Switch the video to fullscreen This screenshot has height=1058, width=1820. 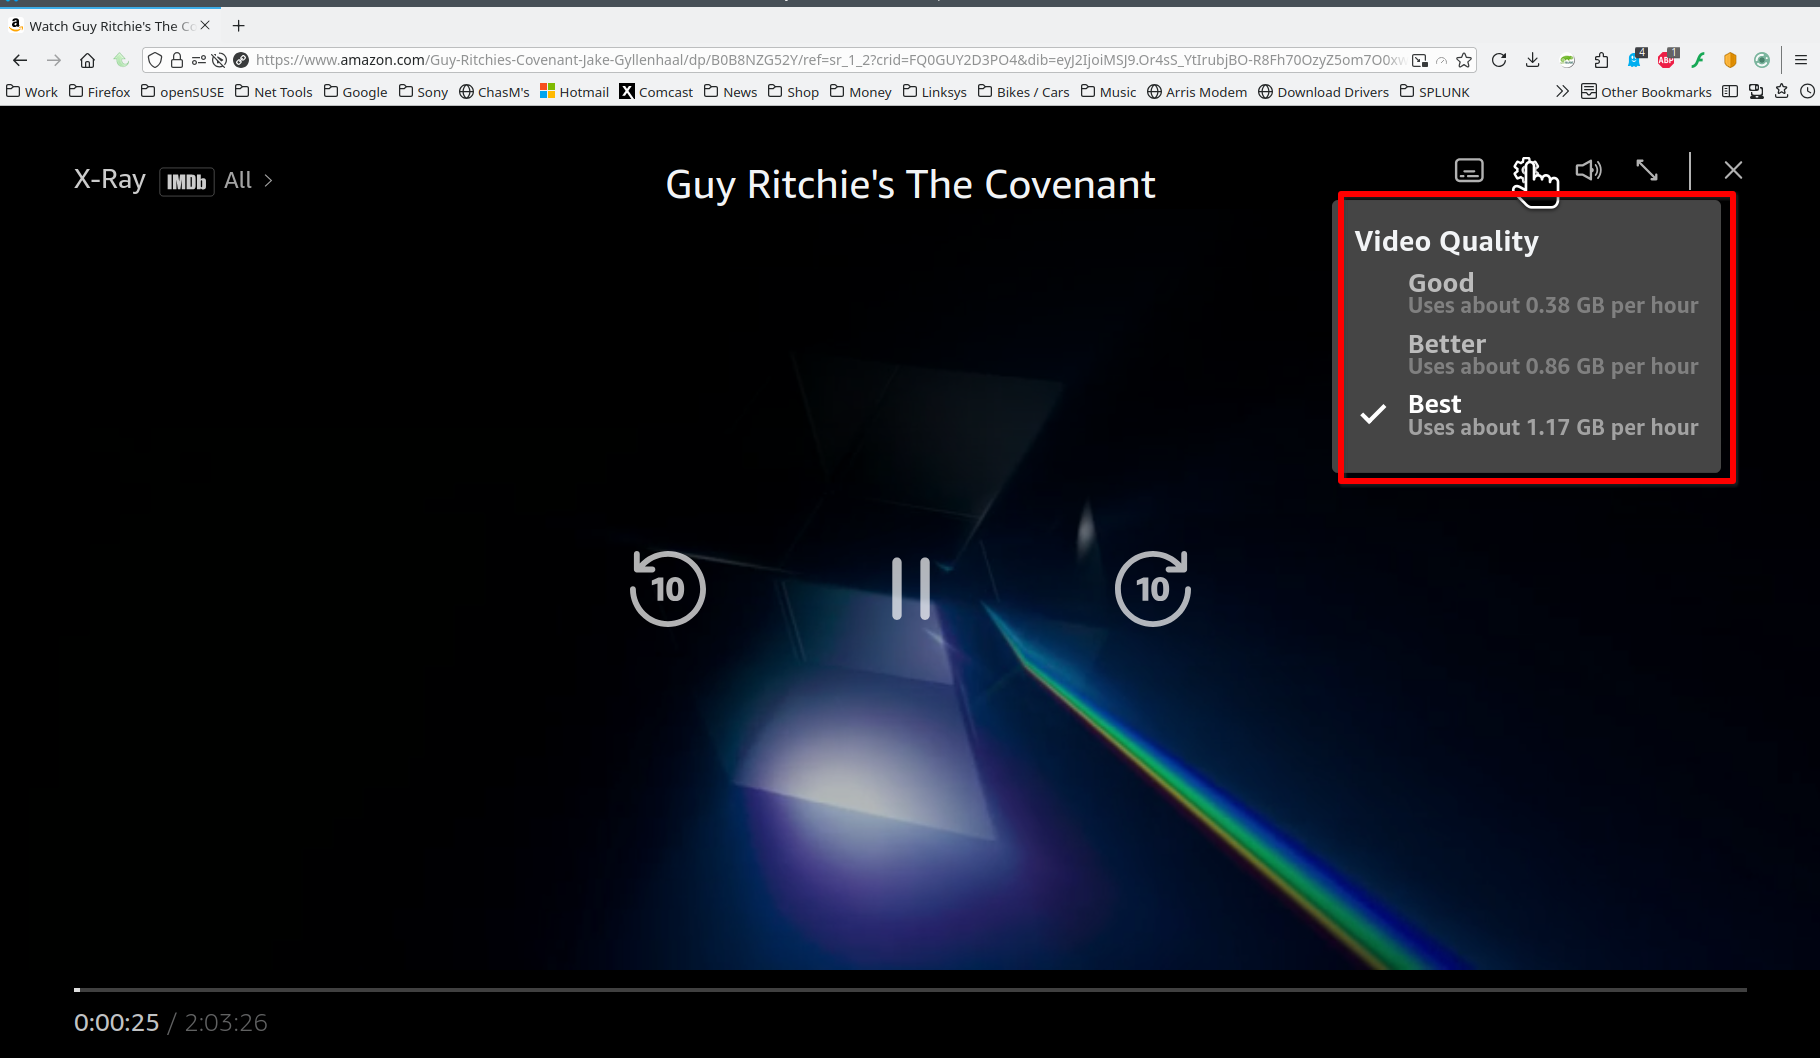click(1647, 170)
